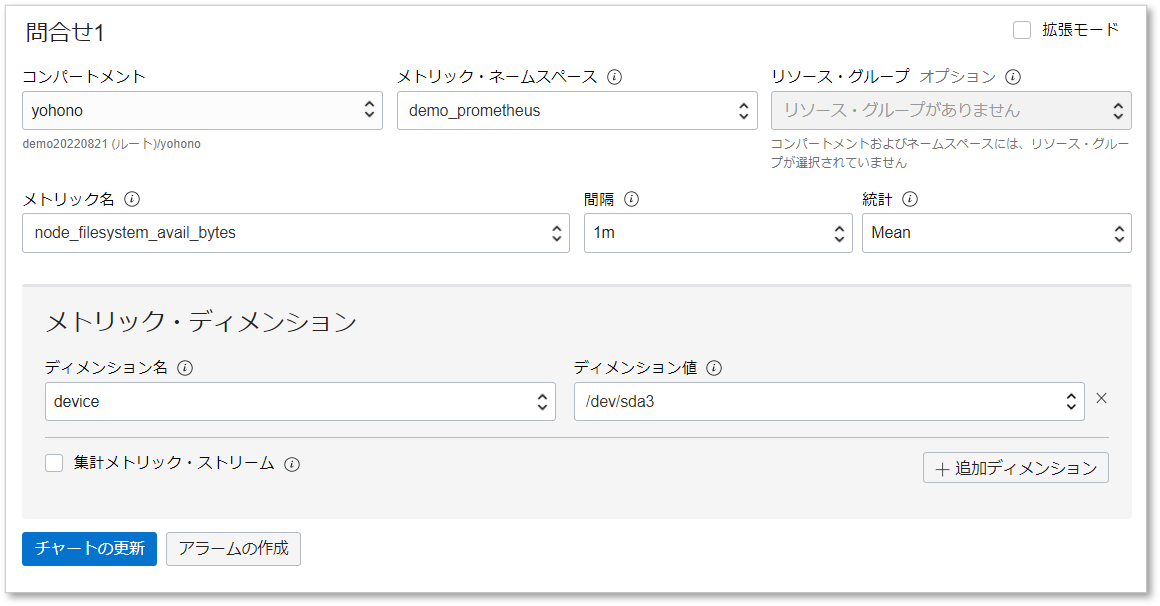Open the 間隔 info icon
Screen dimensions: 1160x606
point(631,199)
